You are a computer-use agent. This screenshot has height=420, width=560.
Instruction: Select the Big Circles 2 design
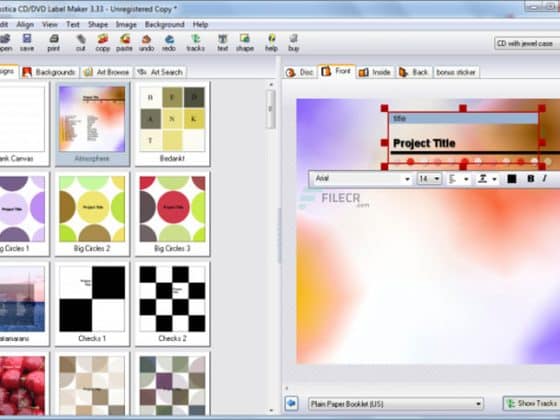pos(92,214)
